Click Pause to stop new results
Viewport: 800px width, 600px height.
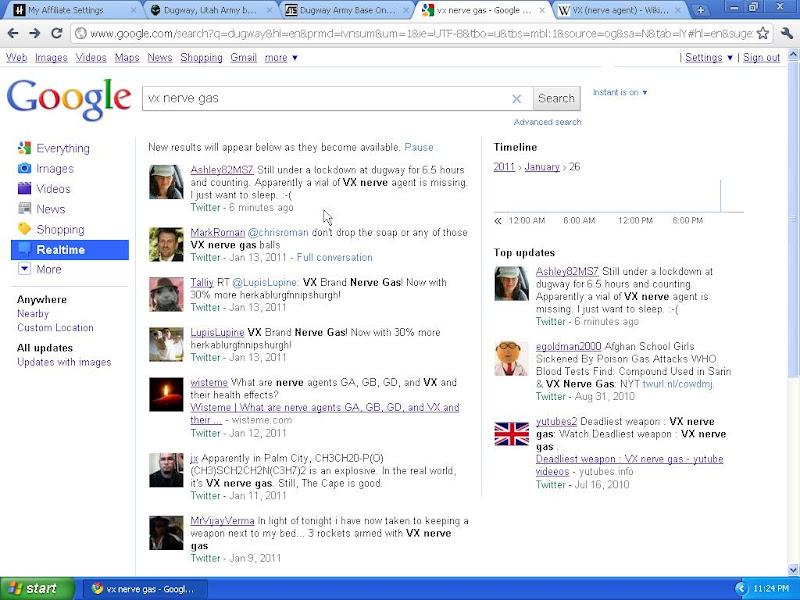tap(419, 147)
